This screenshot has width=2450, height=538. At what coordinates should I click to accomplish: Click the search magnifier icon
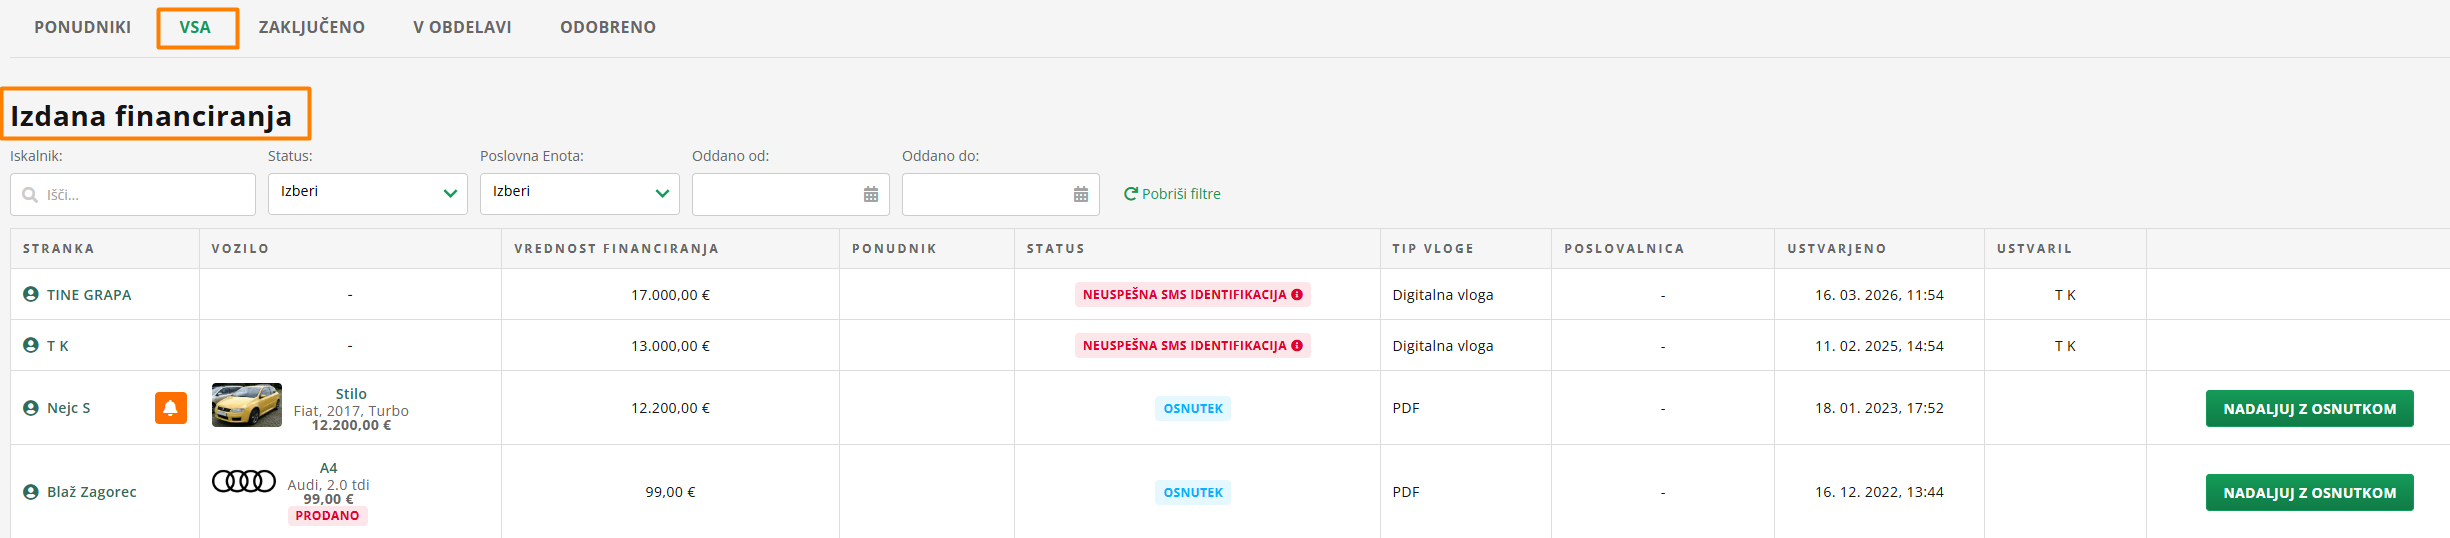coord(30,195)
